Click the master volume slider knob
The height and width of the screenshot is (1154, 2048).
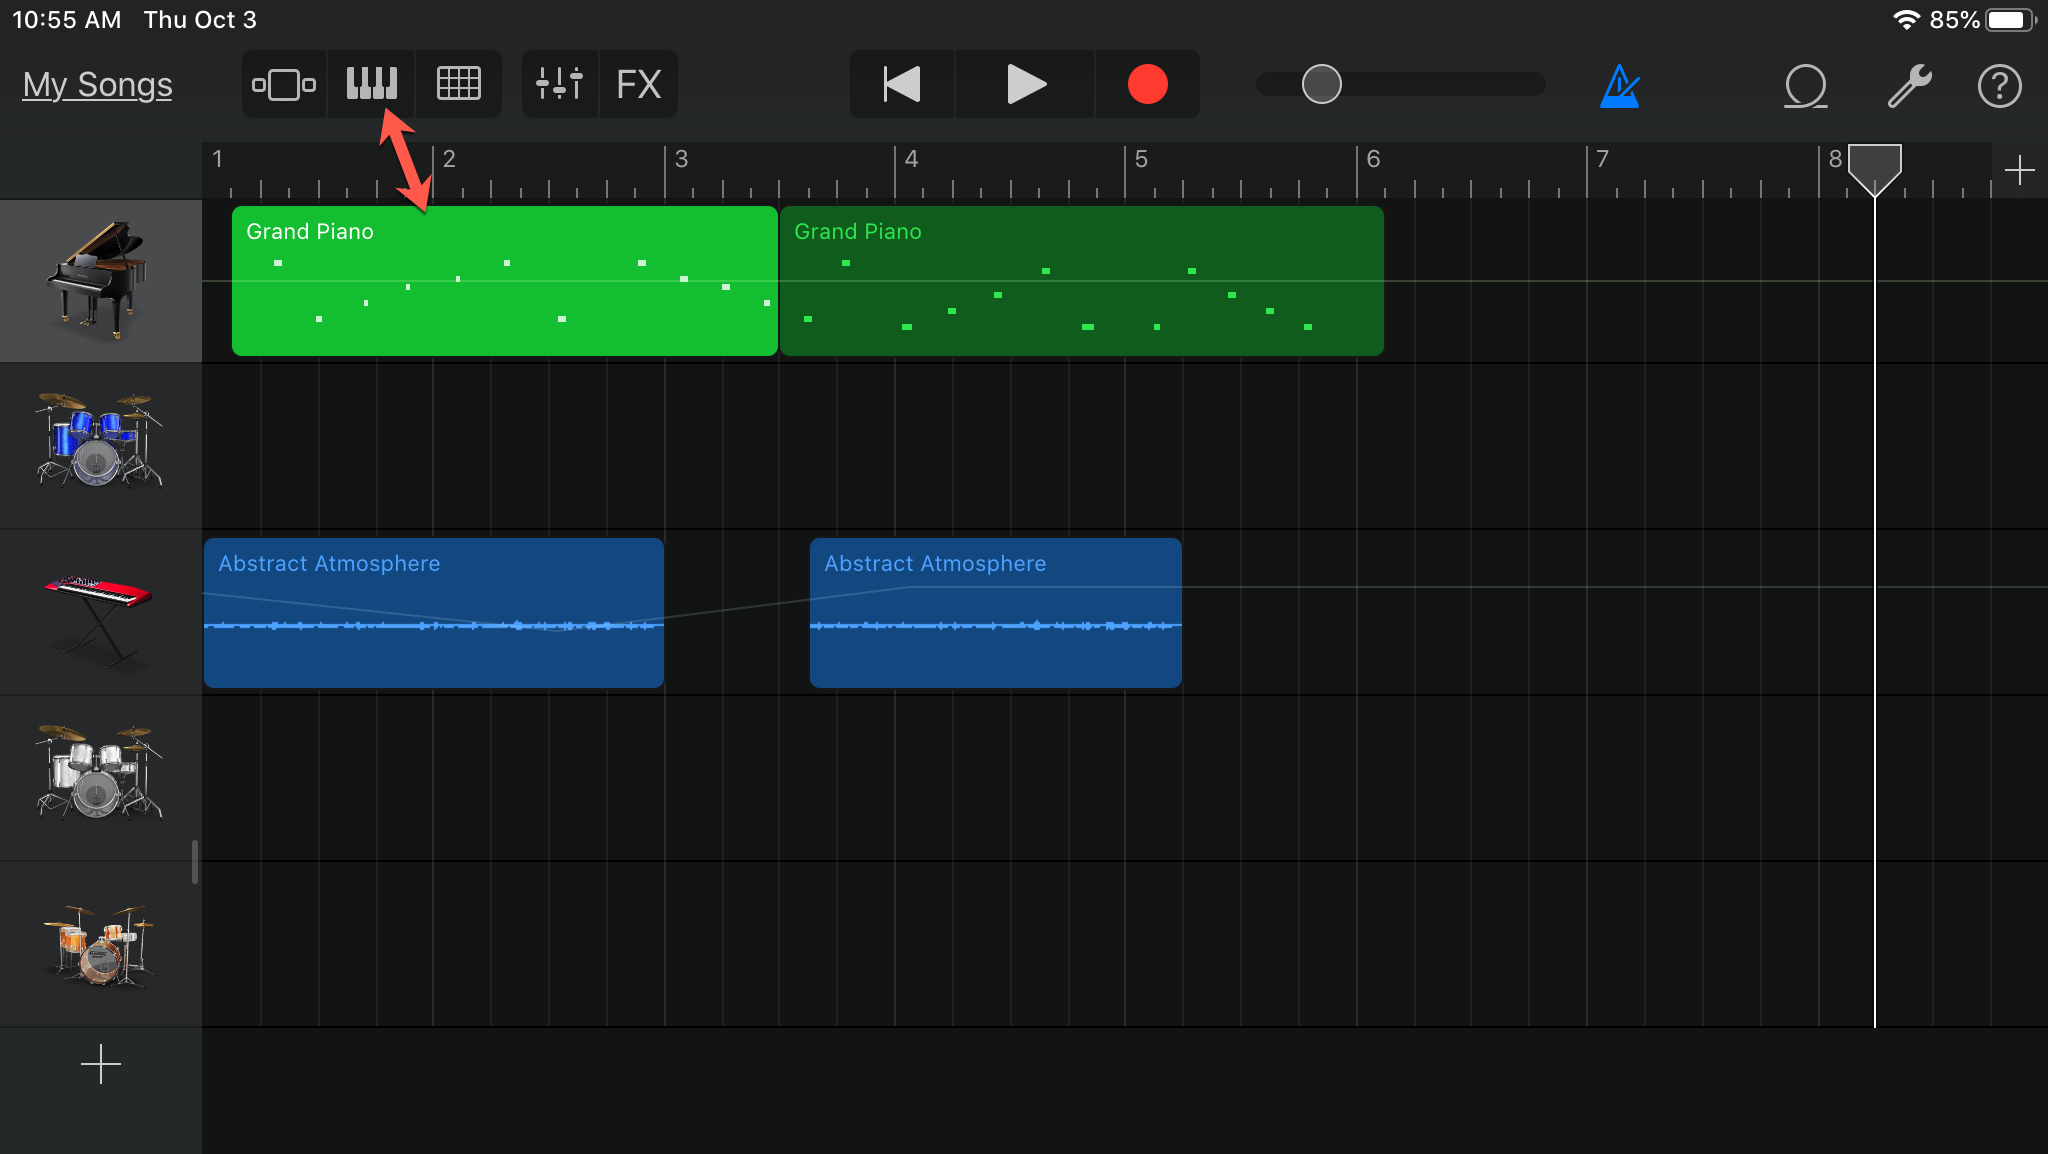click(1321, 85)
